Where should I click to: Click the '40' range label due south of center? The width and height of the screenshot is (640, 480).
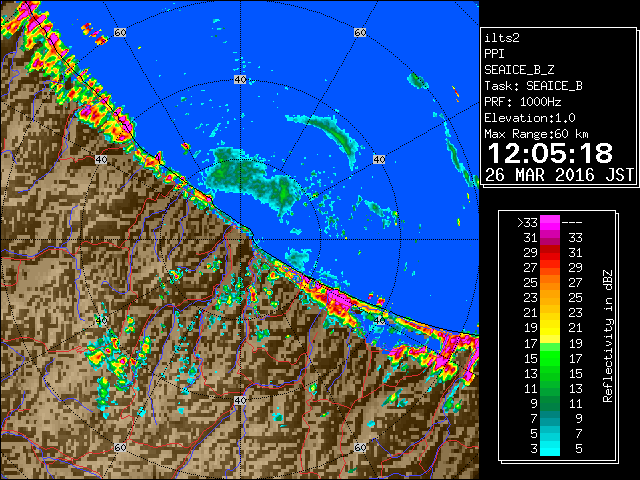[240, 400]
